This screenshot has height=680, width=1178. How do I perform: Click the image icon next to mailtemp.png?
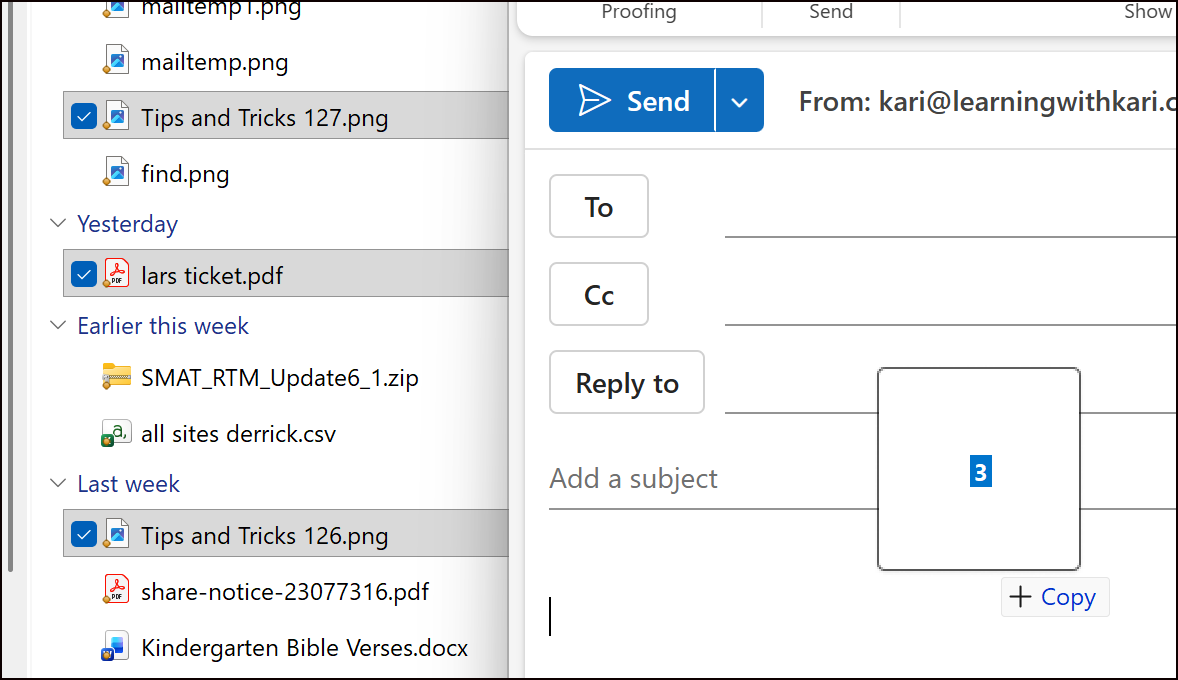pyautogui.click(x=117, y=61)
